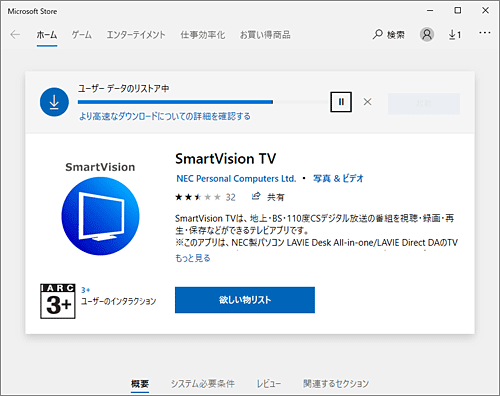This screenshot has width=500, height=396.
Task: Open NEC Personal Computers Ltd. publisher link
Action: (236, 179)
